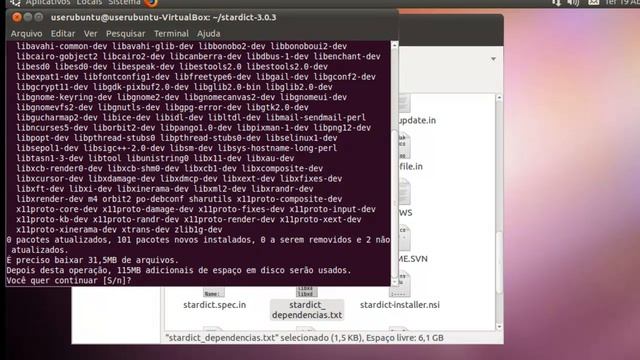Open the Editar menu in the terminal

[x=63, y=33]
